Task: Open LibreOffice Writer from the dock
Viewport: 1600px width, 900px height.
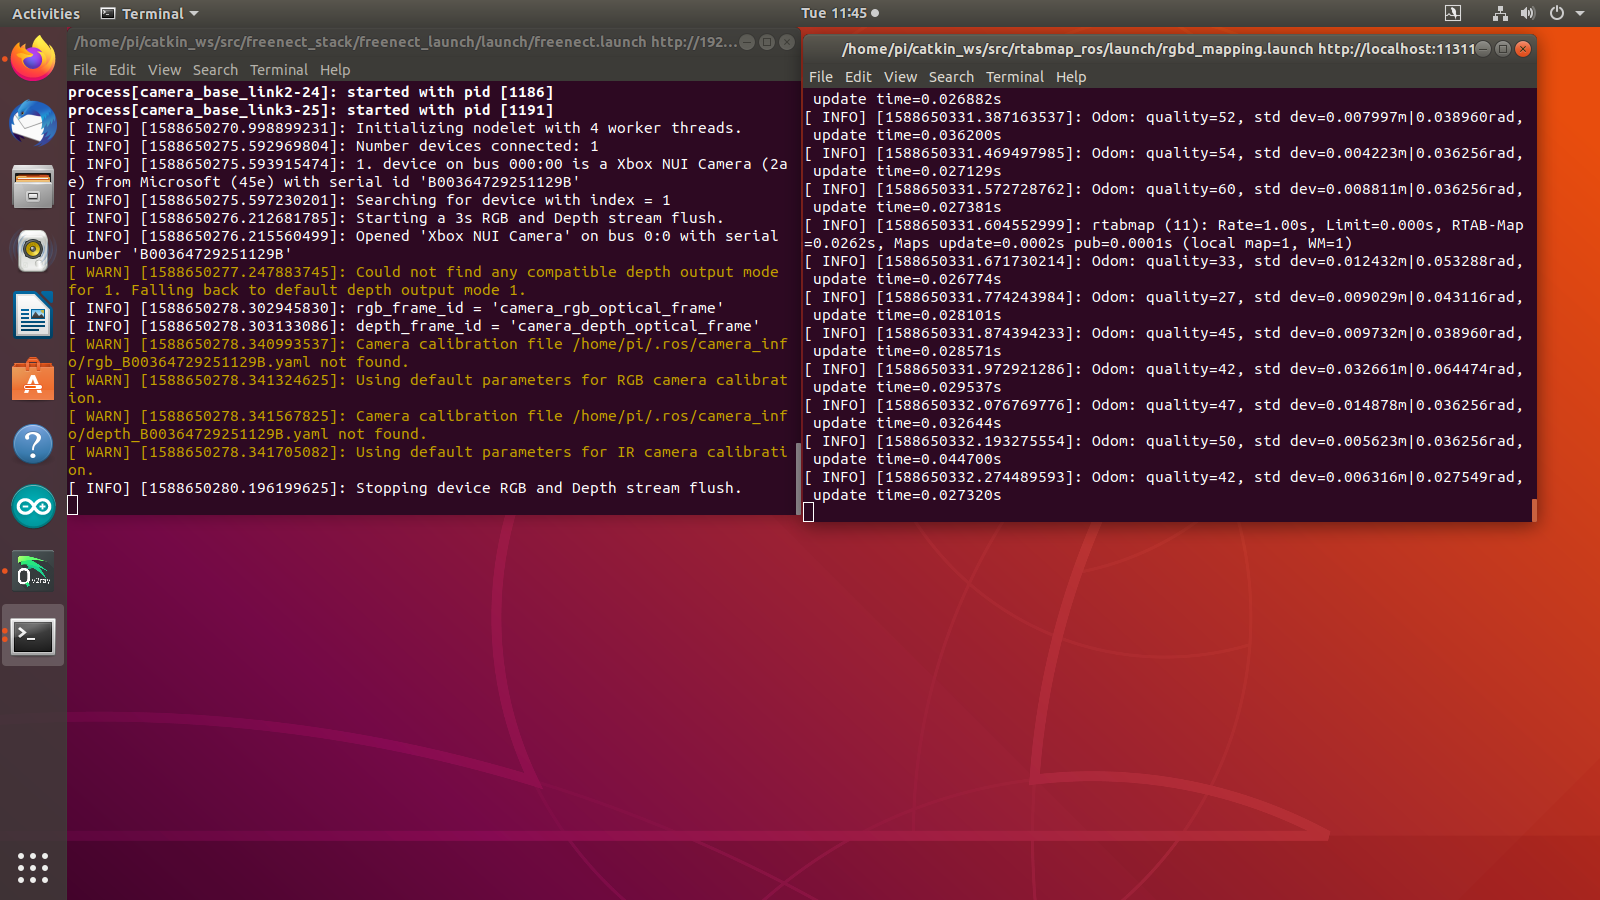Action: pos(33,314)
